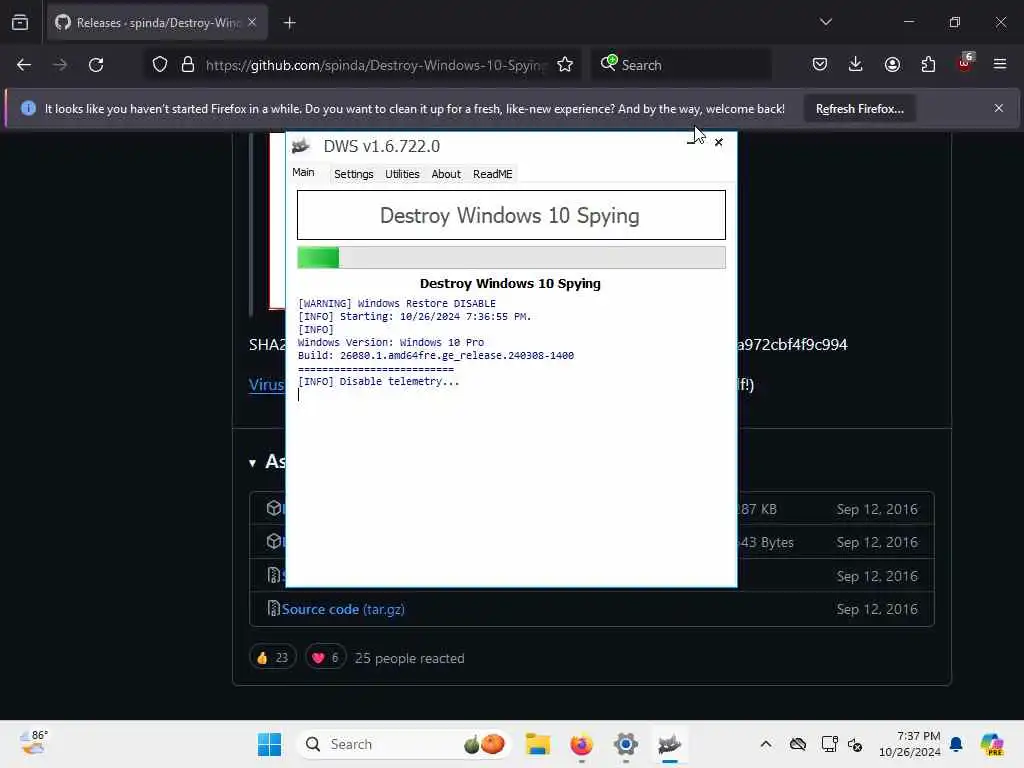Viewport: 1024px width, 768px height.
Task: Open the ReadME tab in DWS
Action: coord(492,174)
